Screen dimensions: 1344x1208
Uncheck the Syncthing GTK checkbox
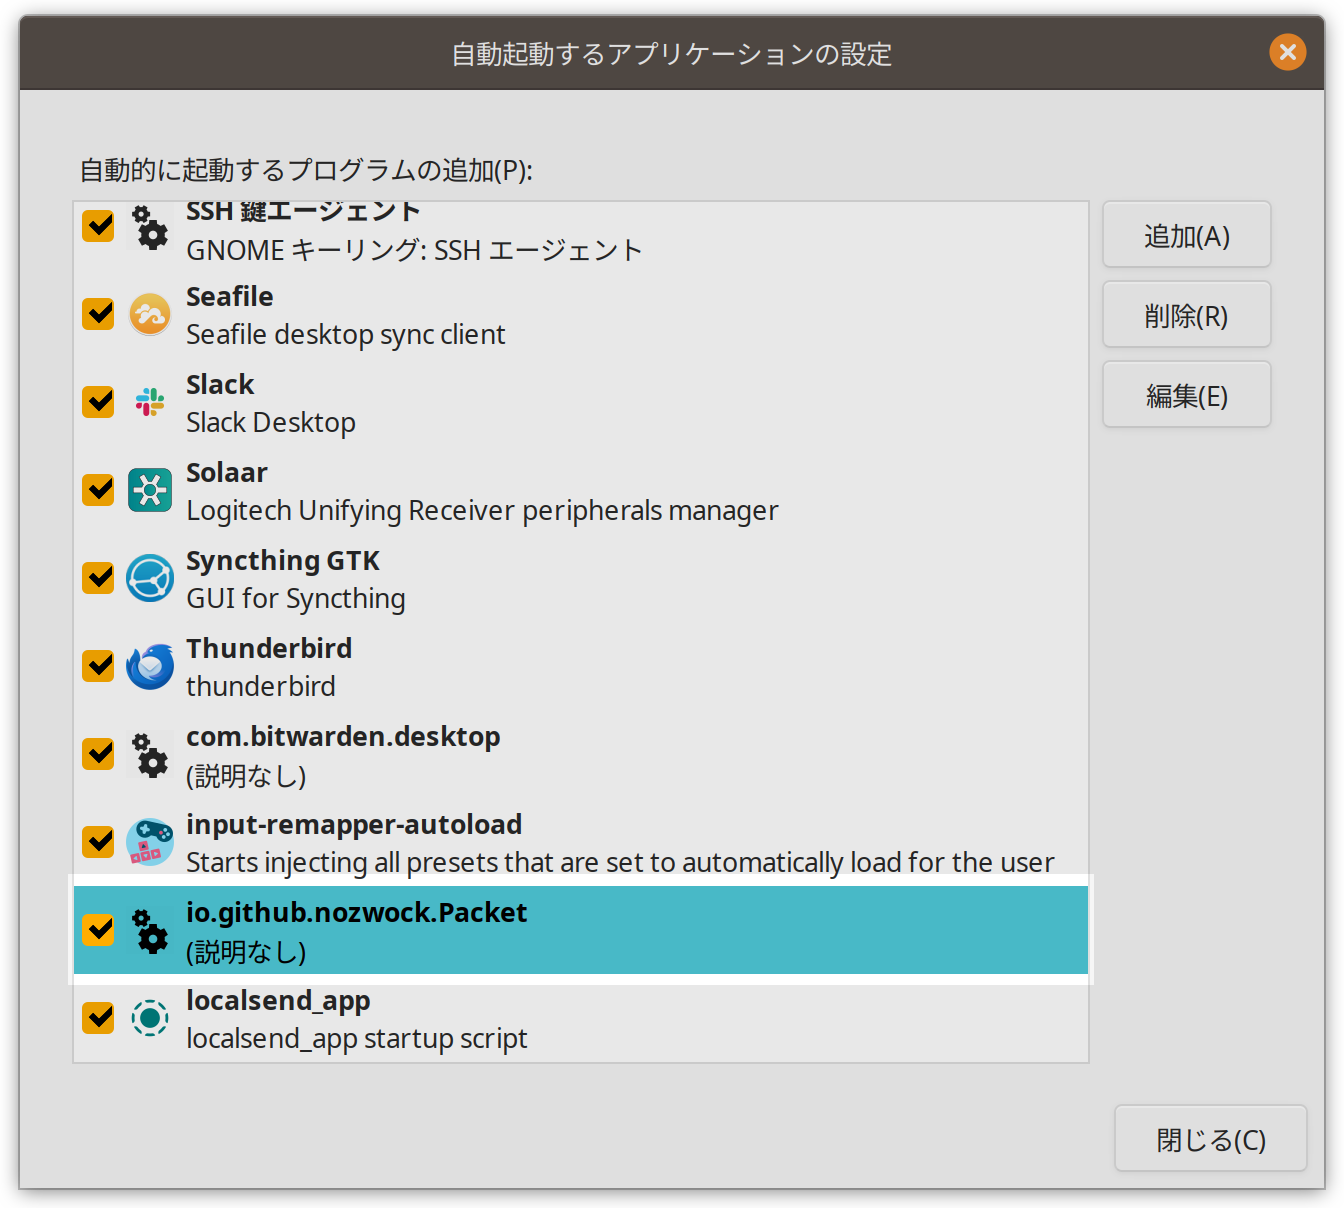click(98, 578)
